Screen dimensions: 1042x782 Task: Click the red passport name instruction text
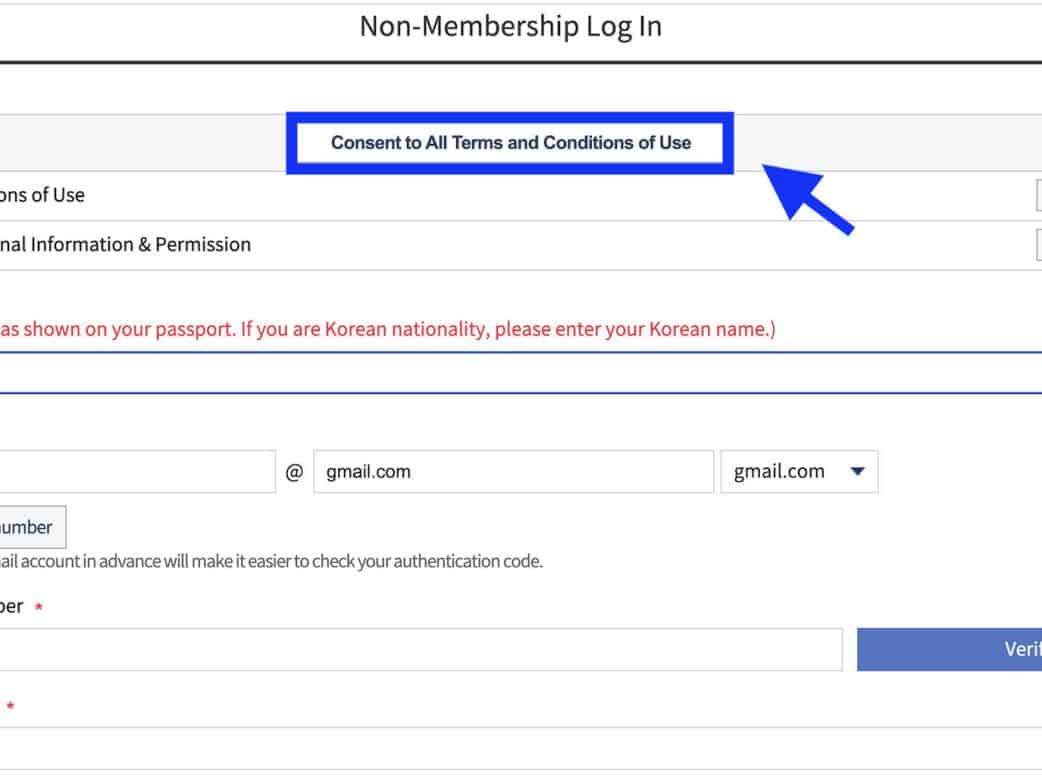pyautogui.click(x=387, y=329)
